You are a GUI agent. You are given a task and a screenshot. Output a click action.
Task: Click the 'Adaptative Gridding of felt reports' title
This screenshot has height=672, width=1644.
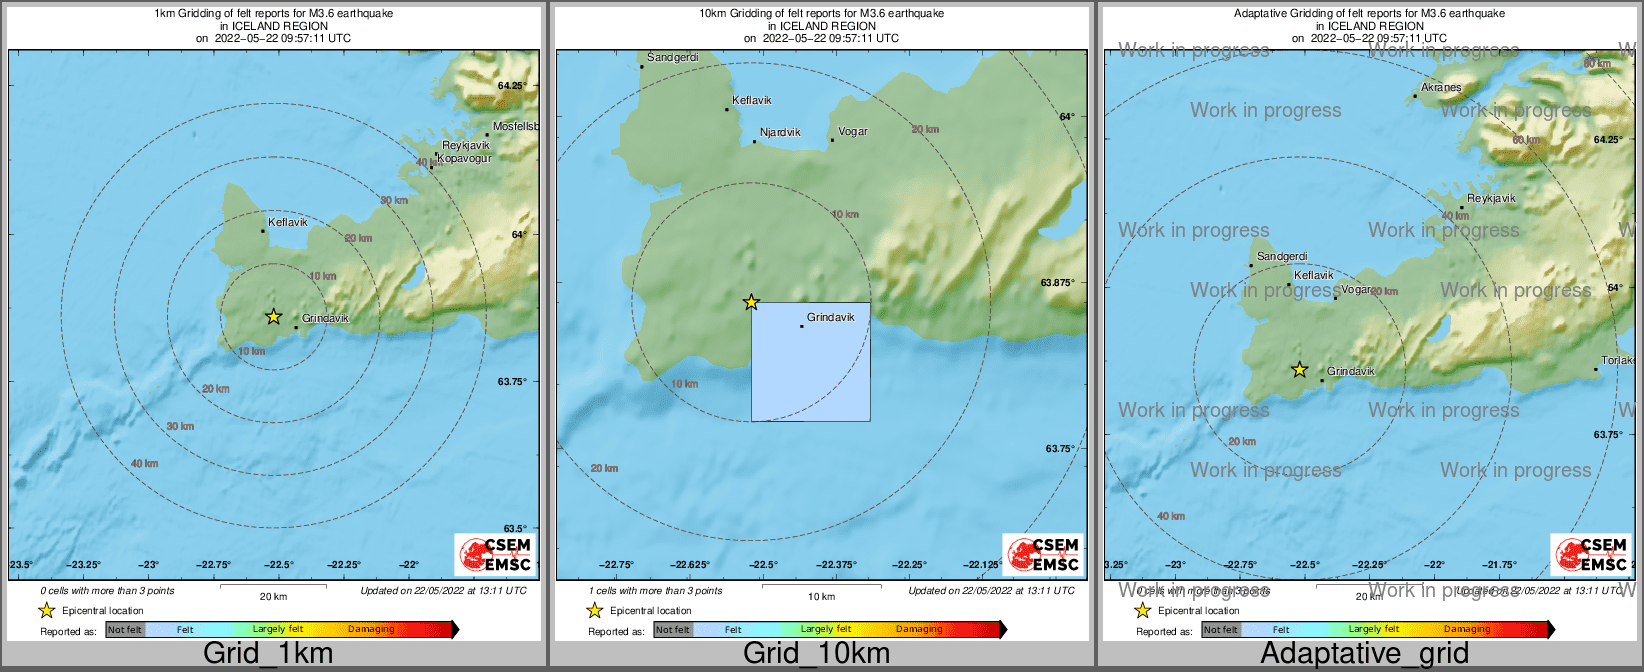[1369, 14]
